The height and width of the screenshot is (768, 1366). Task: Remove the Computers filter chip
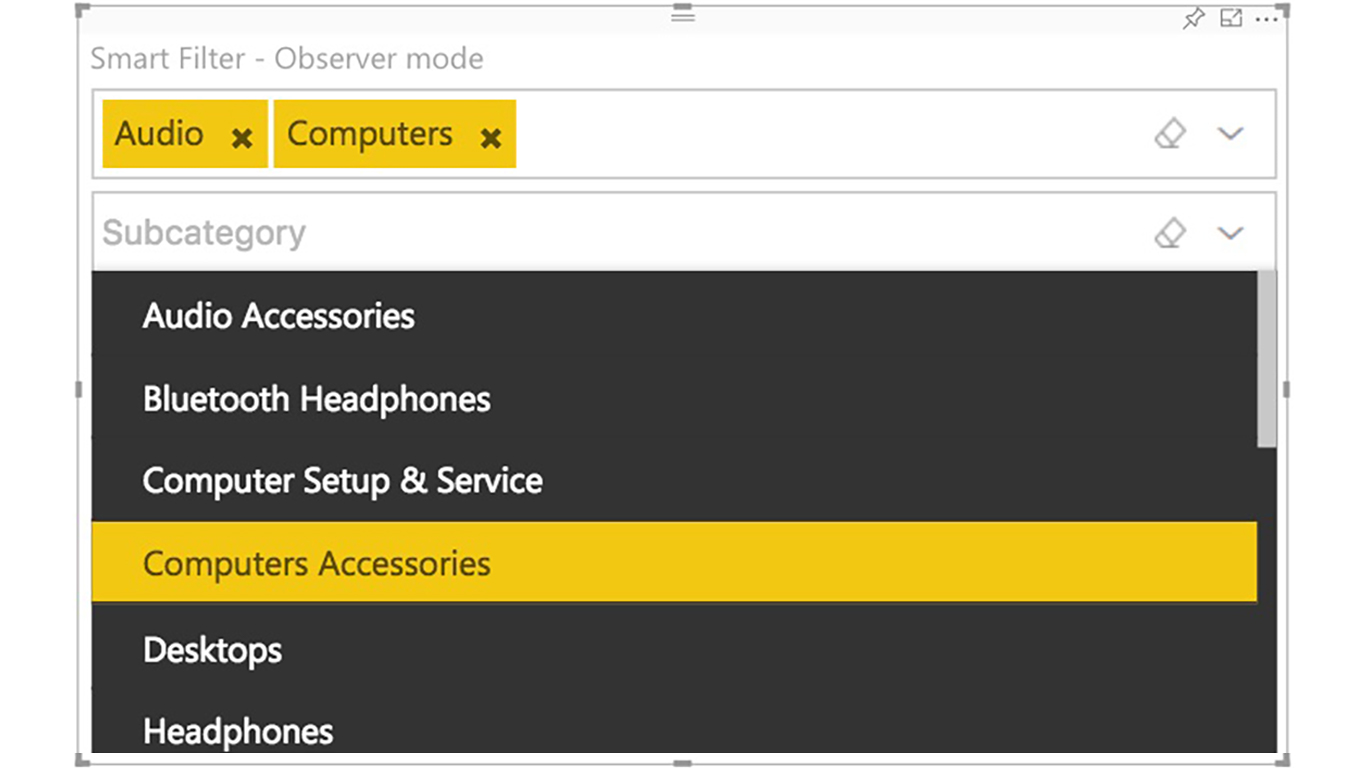click(490, 138)
